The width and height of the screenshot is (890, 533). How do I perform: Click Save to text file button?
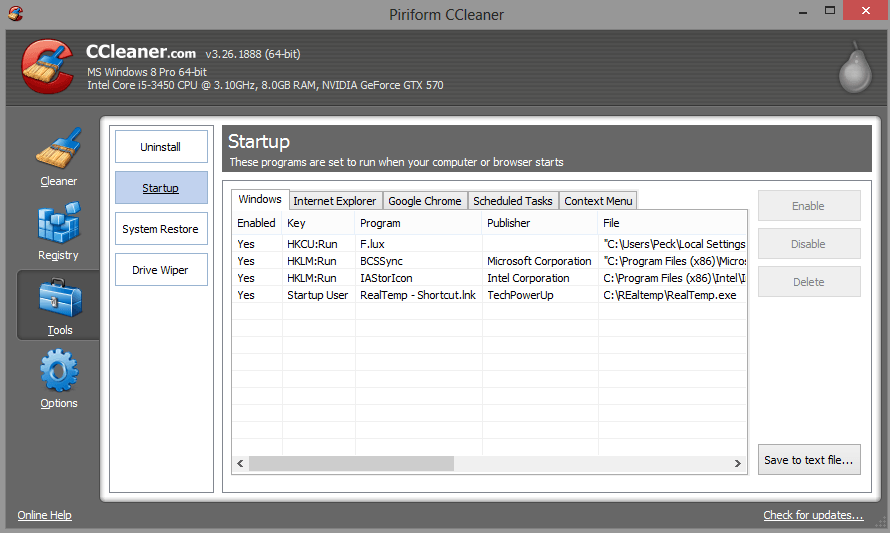pyautogui.click(x=808, y=460)
